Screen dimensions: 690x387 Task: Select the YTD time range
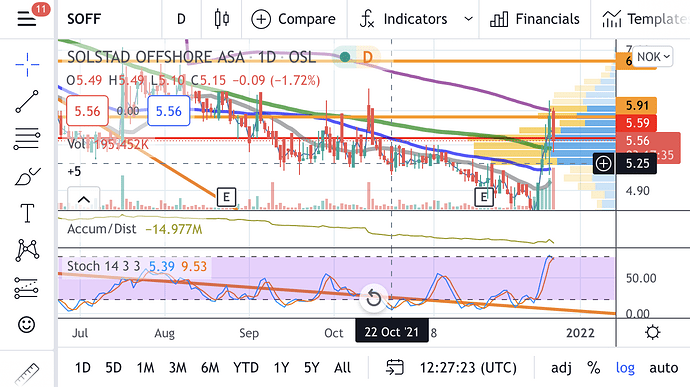246,367
